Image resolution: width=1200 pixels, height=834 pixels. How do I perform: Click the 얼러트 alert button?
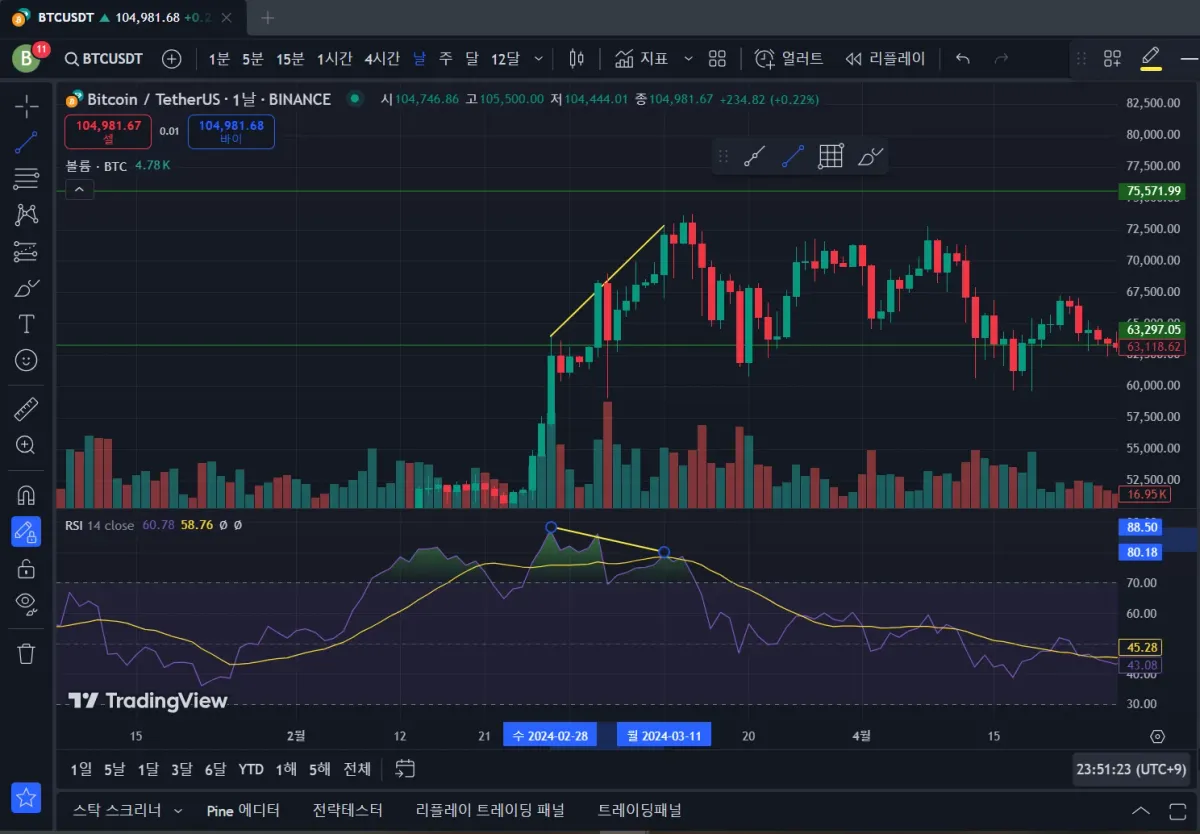coord(789,59)
